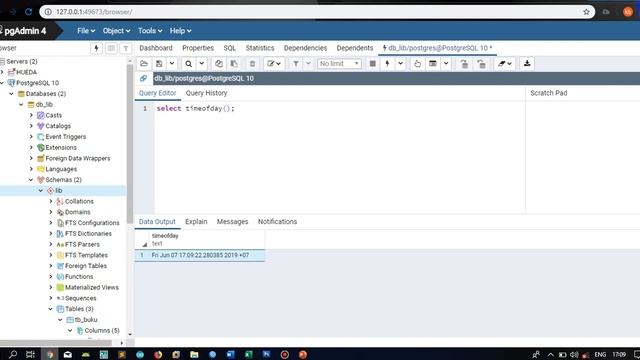Open the Query History tab
This screenshot has height=360, width=640.
tap(207, 93)
